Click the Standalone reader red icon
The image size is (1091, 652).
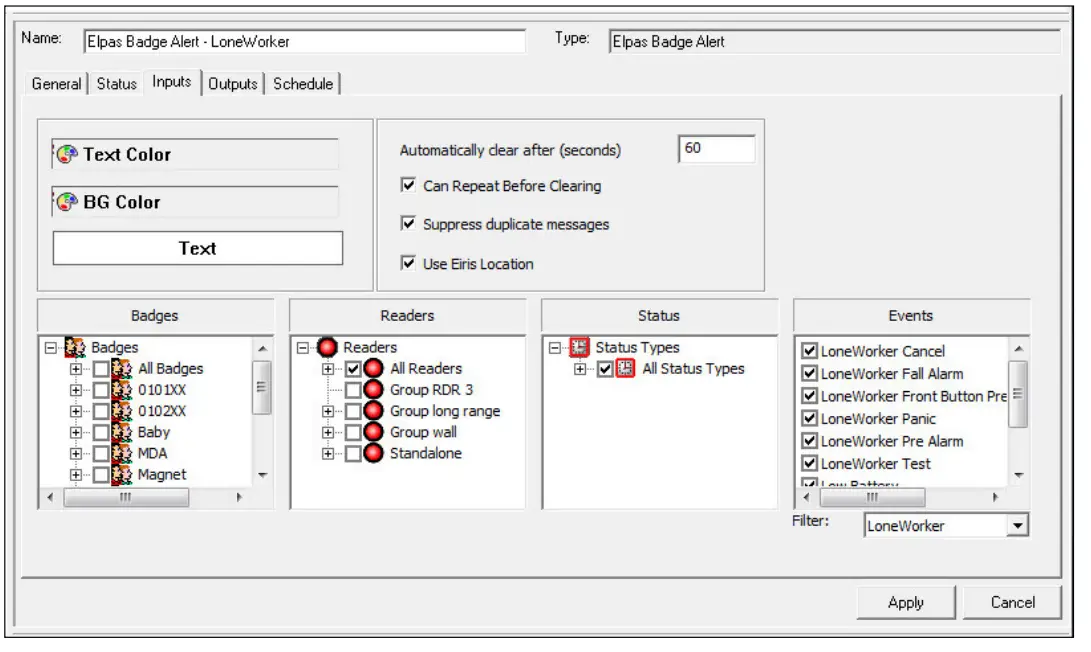click(374, 454)
